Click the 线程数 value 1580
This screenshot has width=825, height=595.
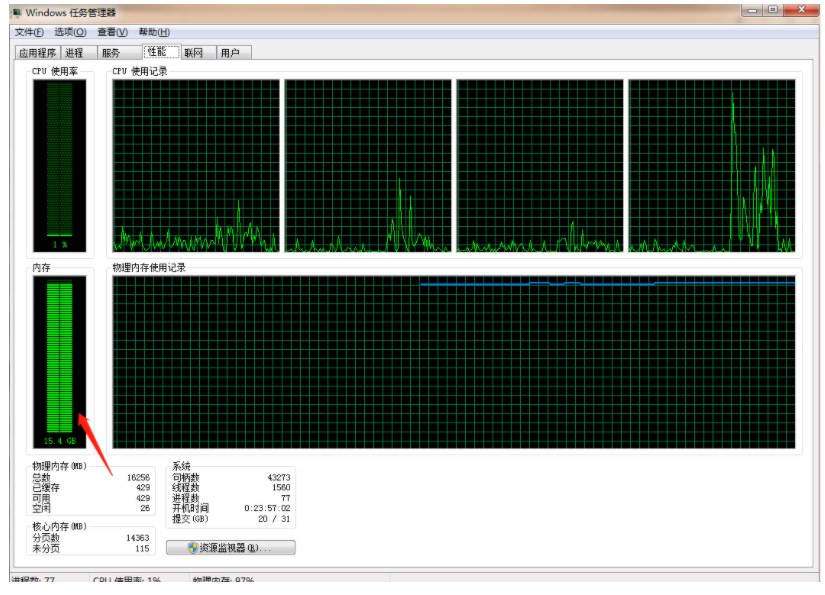click(281, 488)
